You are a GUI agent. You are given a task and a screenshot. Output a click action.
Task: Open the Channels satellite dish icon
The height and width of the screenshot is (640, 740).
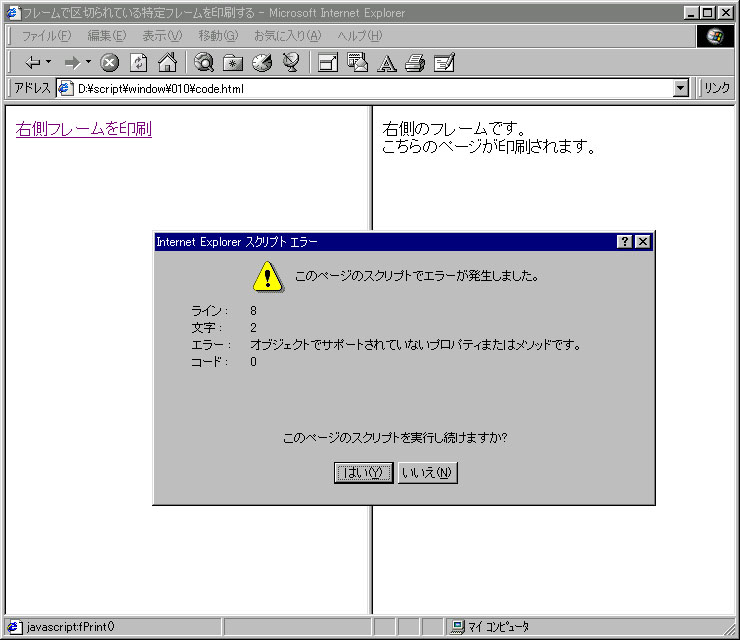tap(291, 62)
